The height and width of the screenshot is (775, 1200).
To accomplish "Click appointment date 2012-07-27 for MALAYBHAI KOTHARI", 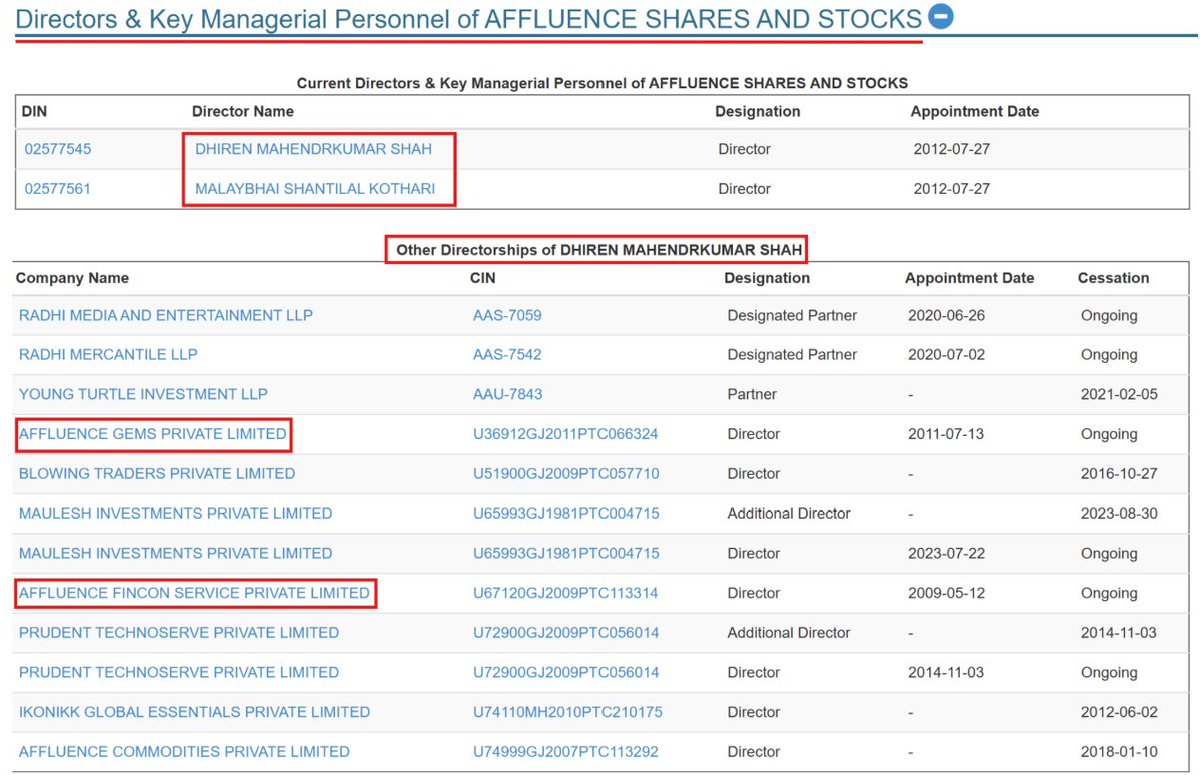I will pos(952,189).
